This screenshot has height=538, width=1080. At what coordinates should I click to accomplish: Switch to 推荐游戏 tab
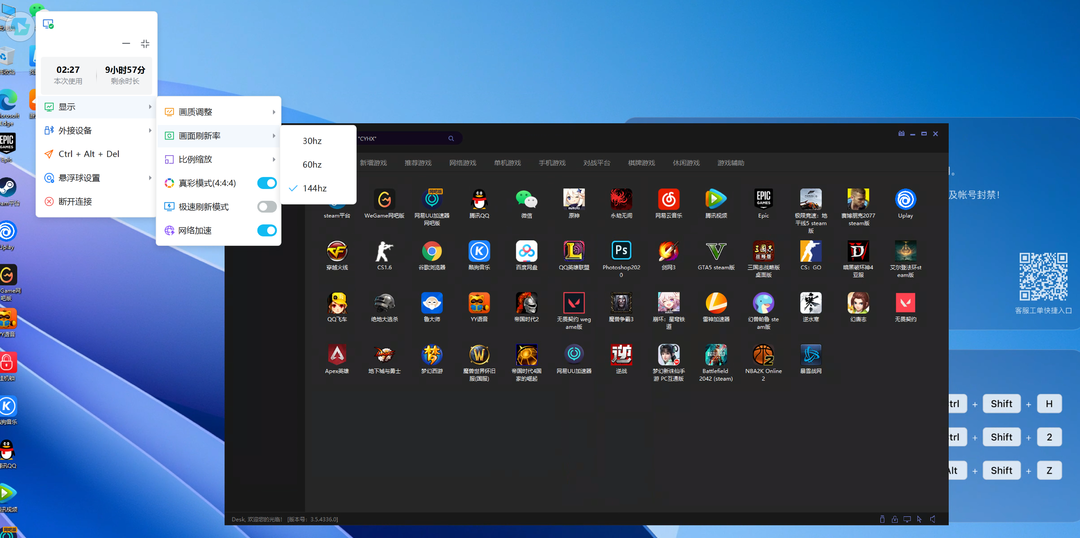tap(417, 163)
